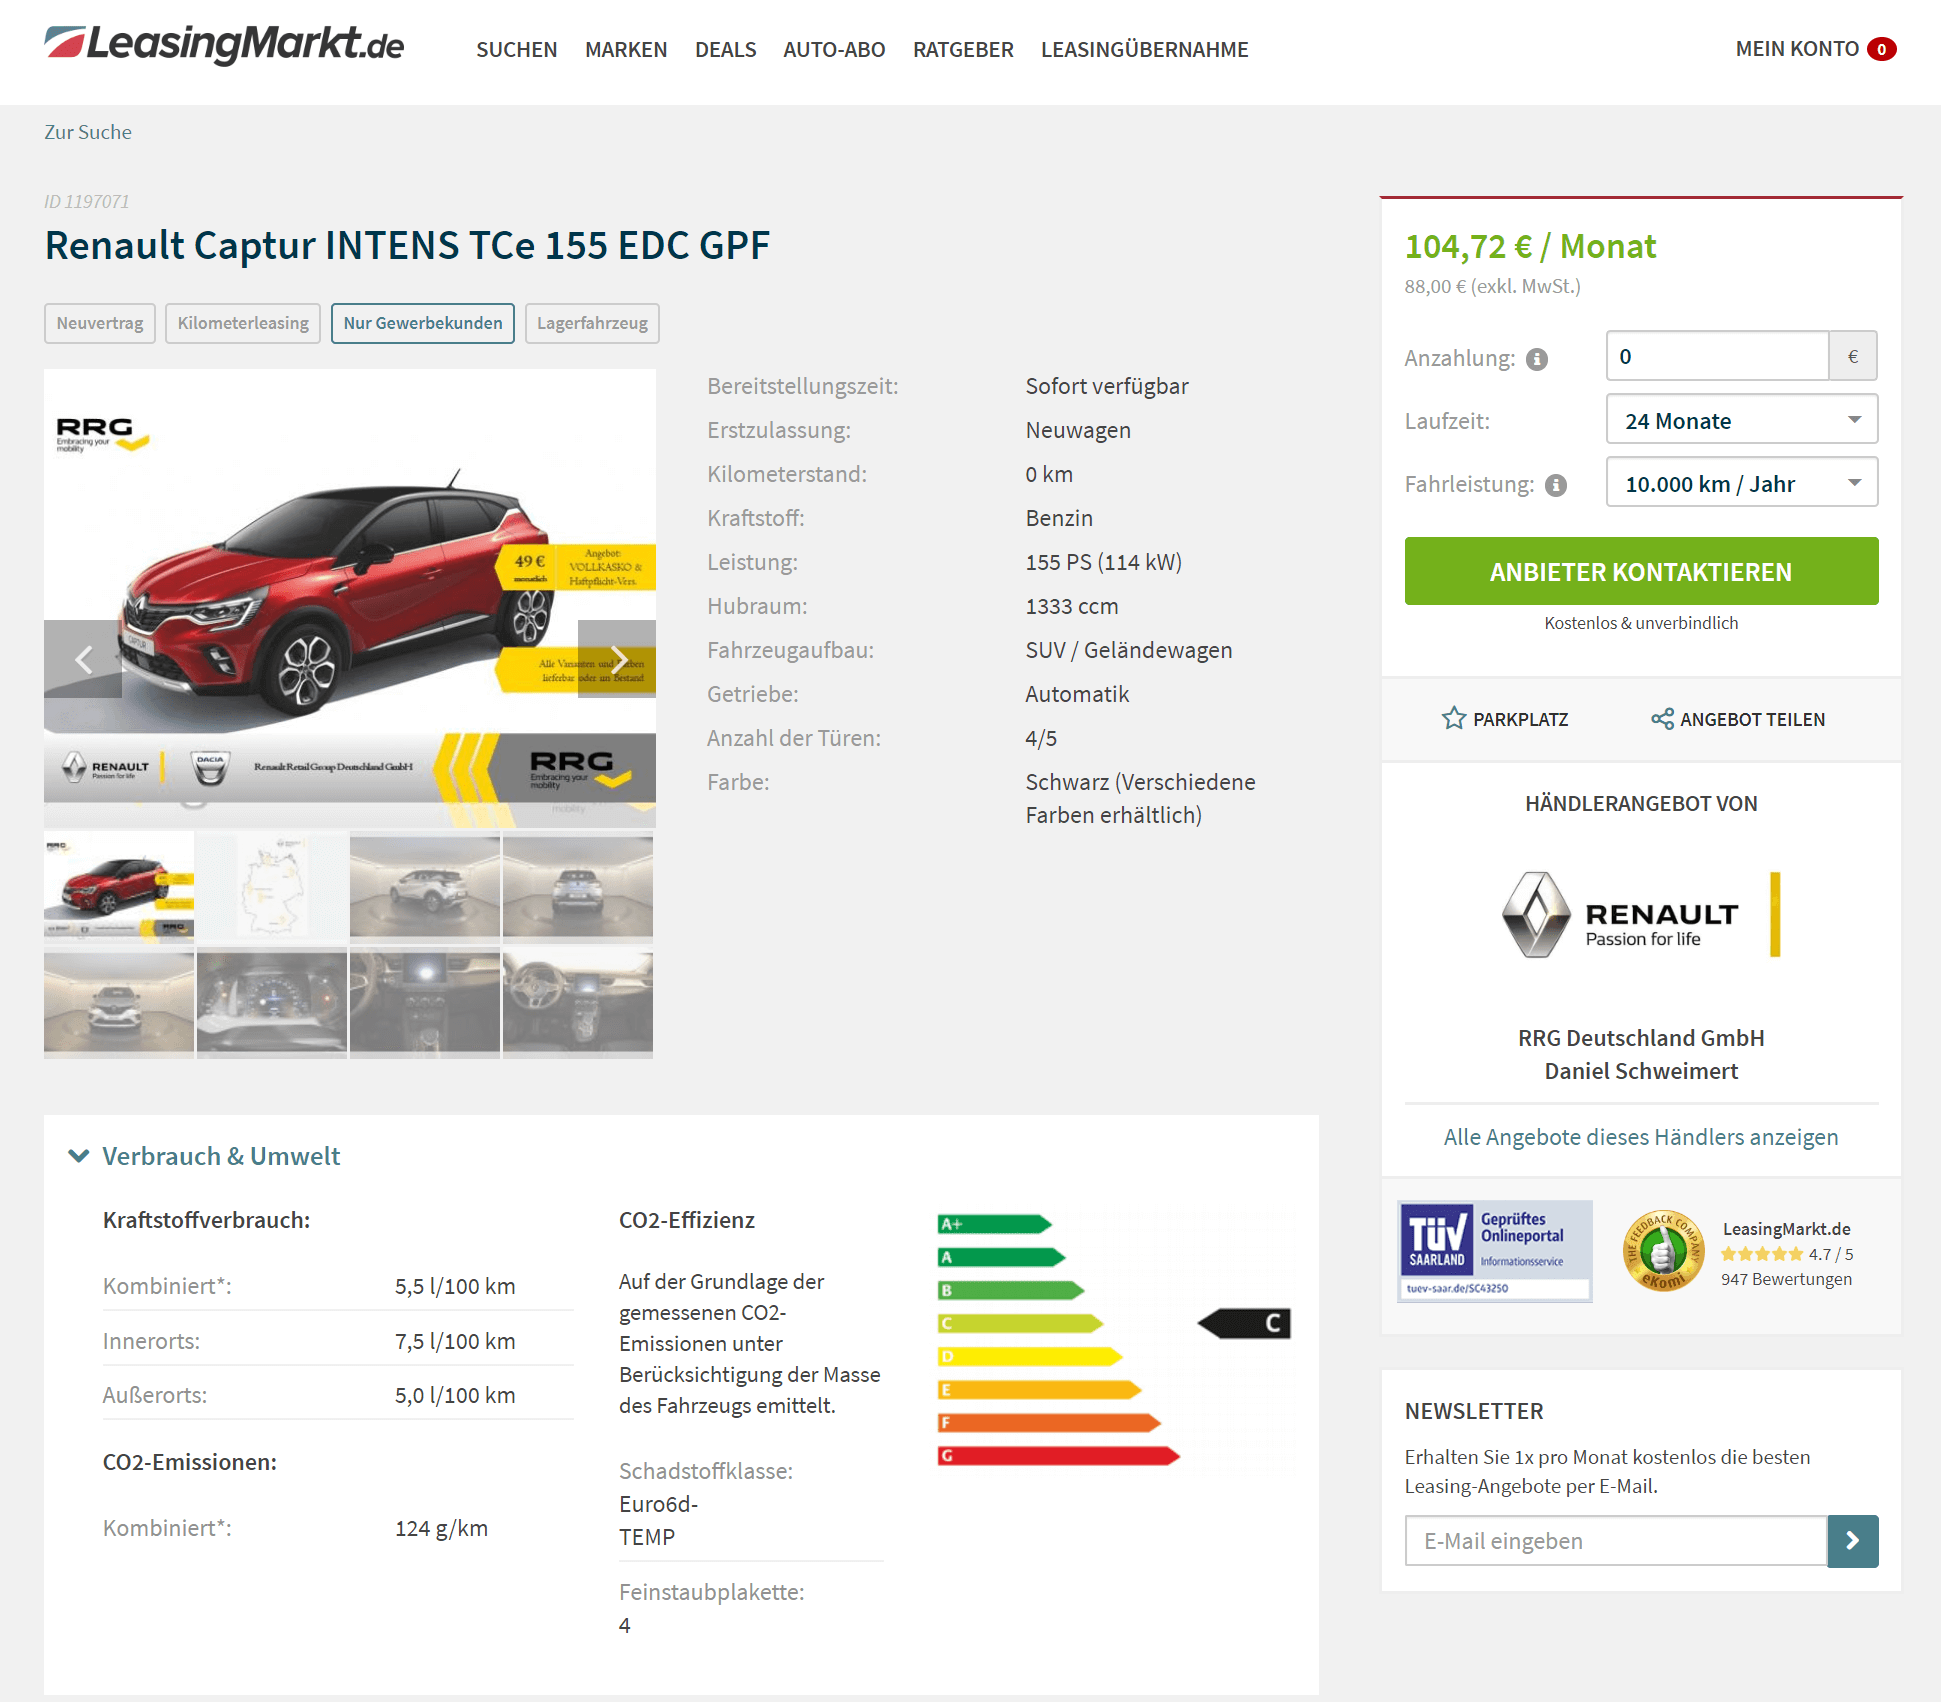This screenshot has height=1702, width=1941.
Task: Click the black C class marker
Action: point(1244,1323)
